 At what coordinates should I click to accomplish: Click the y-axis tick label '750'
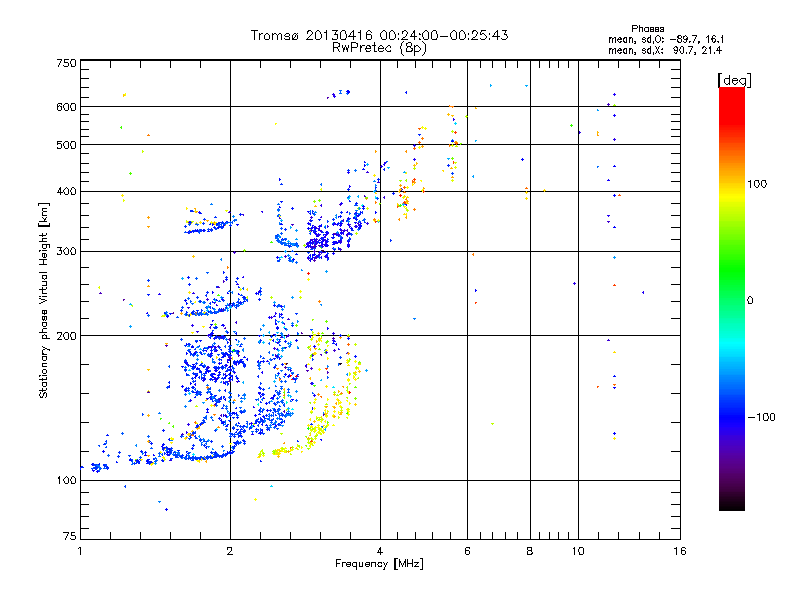(66, 63)
